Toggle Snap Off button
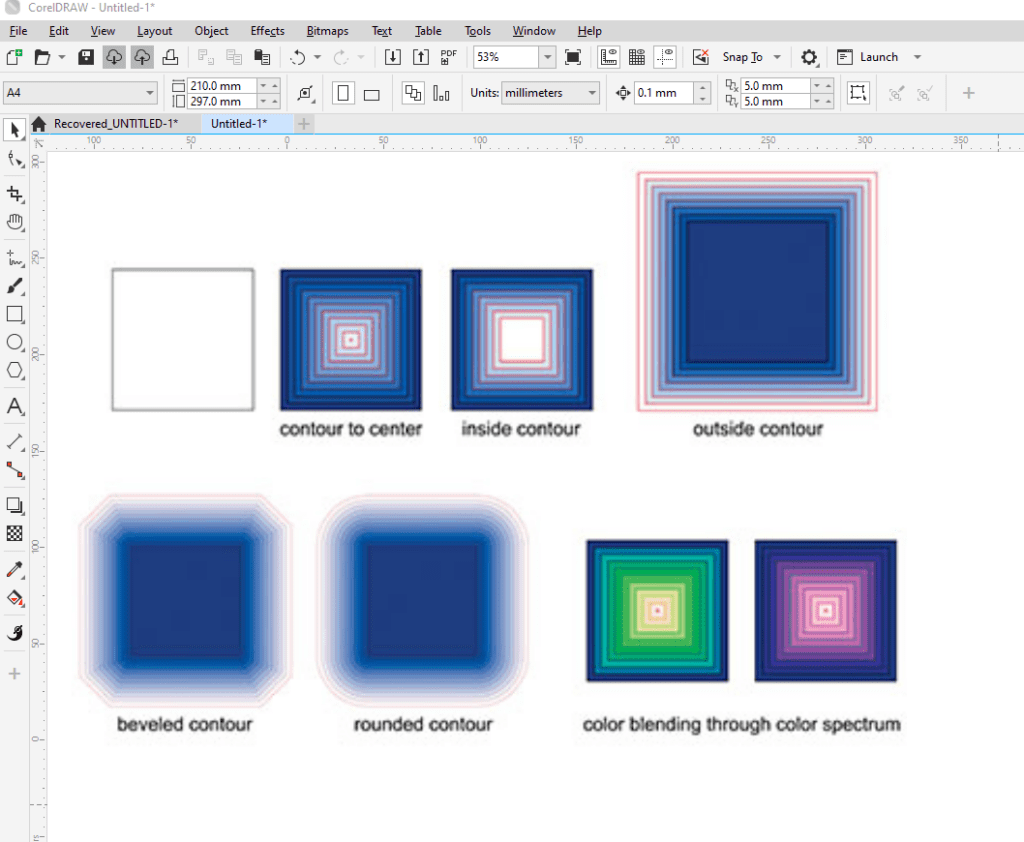The width and height of the screenshot is (1024, 842). pos(702,57)
